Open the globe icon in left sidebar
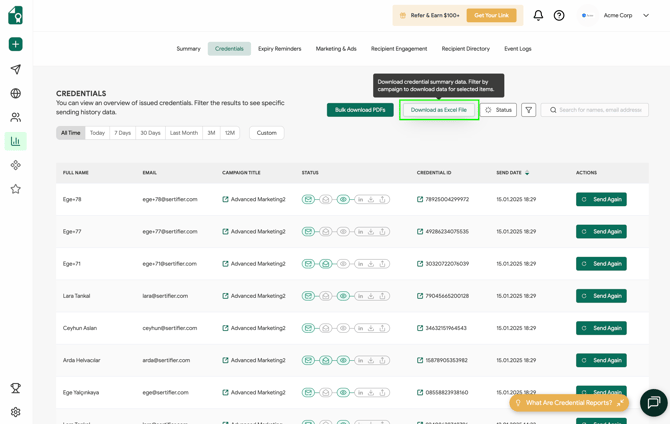670x424 pixels. click(15, 94)
